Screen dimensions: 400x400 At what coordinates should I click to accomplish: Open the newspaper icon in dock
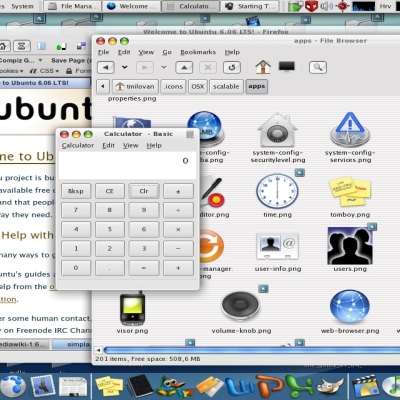(x=73, y=387)
